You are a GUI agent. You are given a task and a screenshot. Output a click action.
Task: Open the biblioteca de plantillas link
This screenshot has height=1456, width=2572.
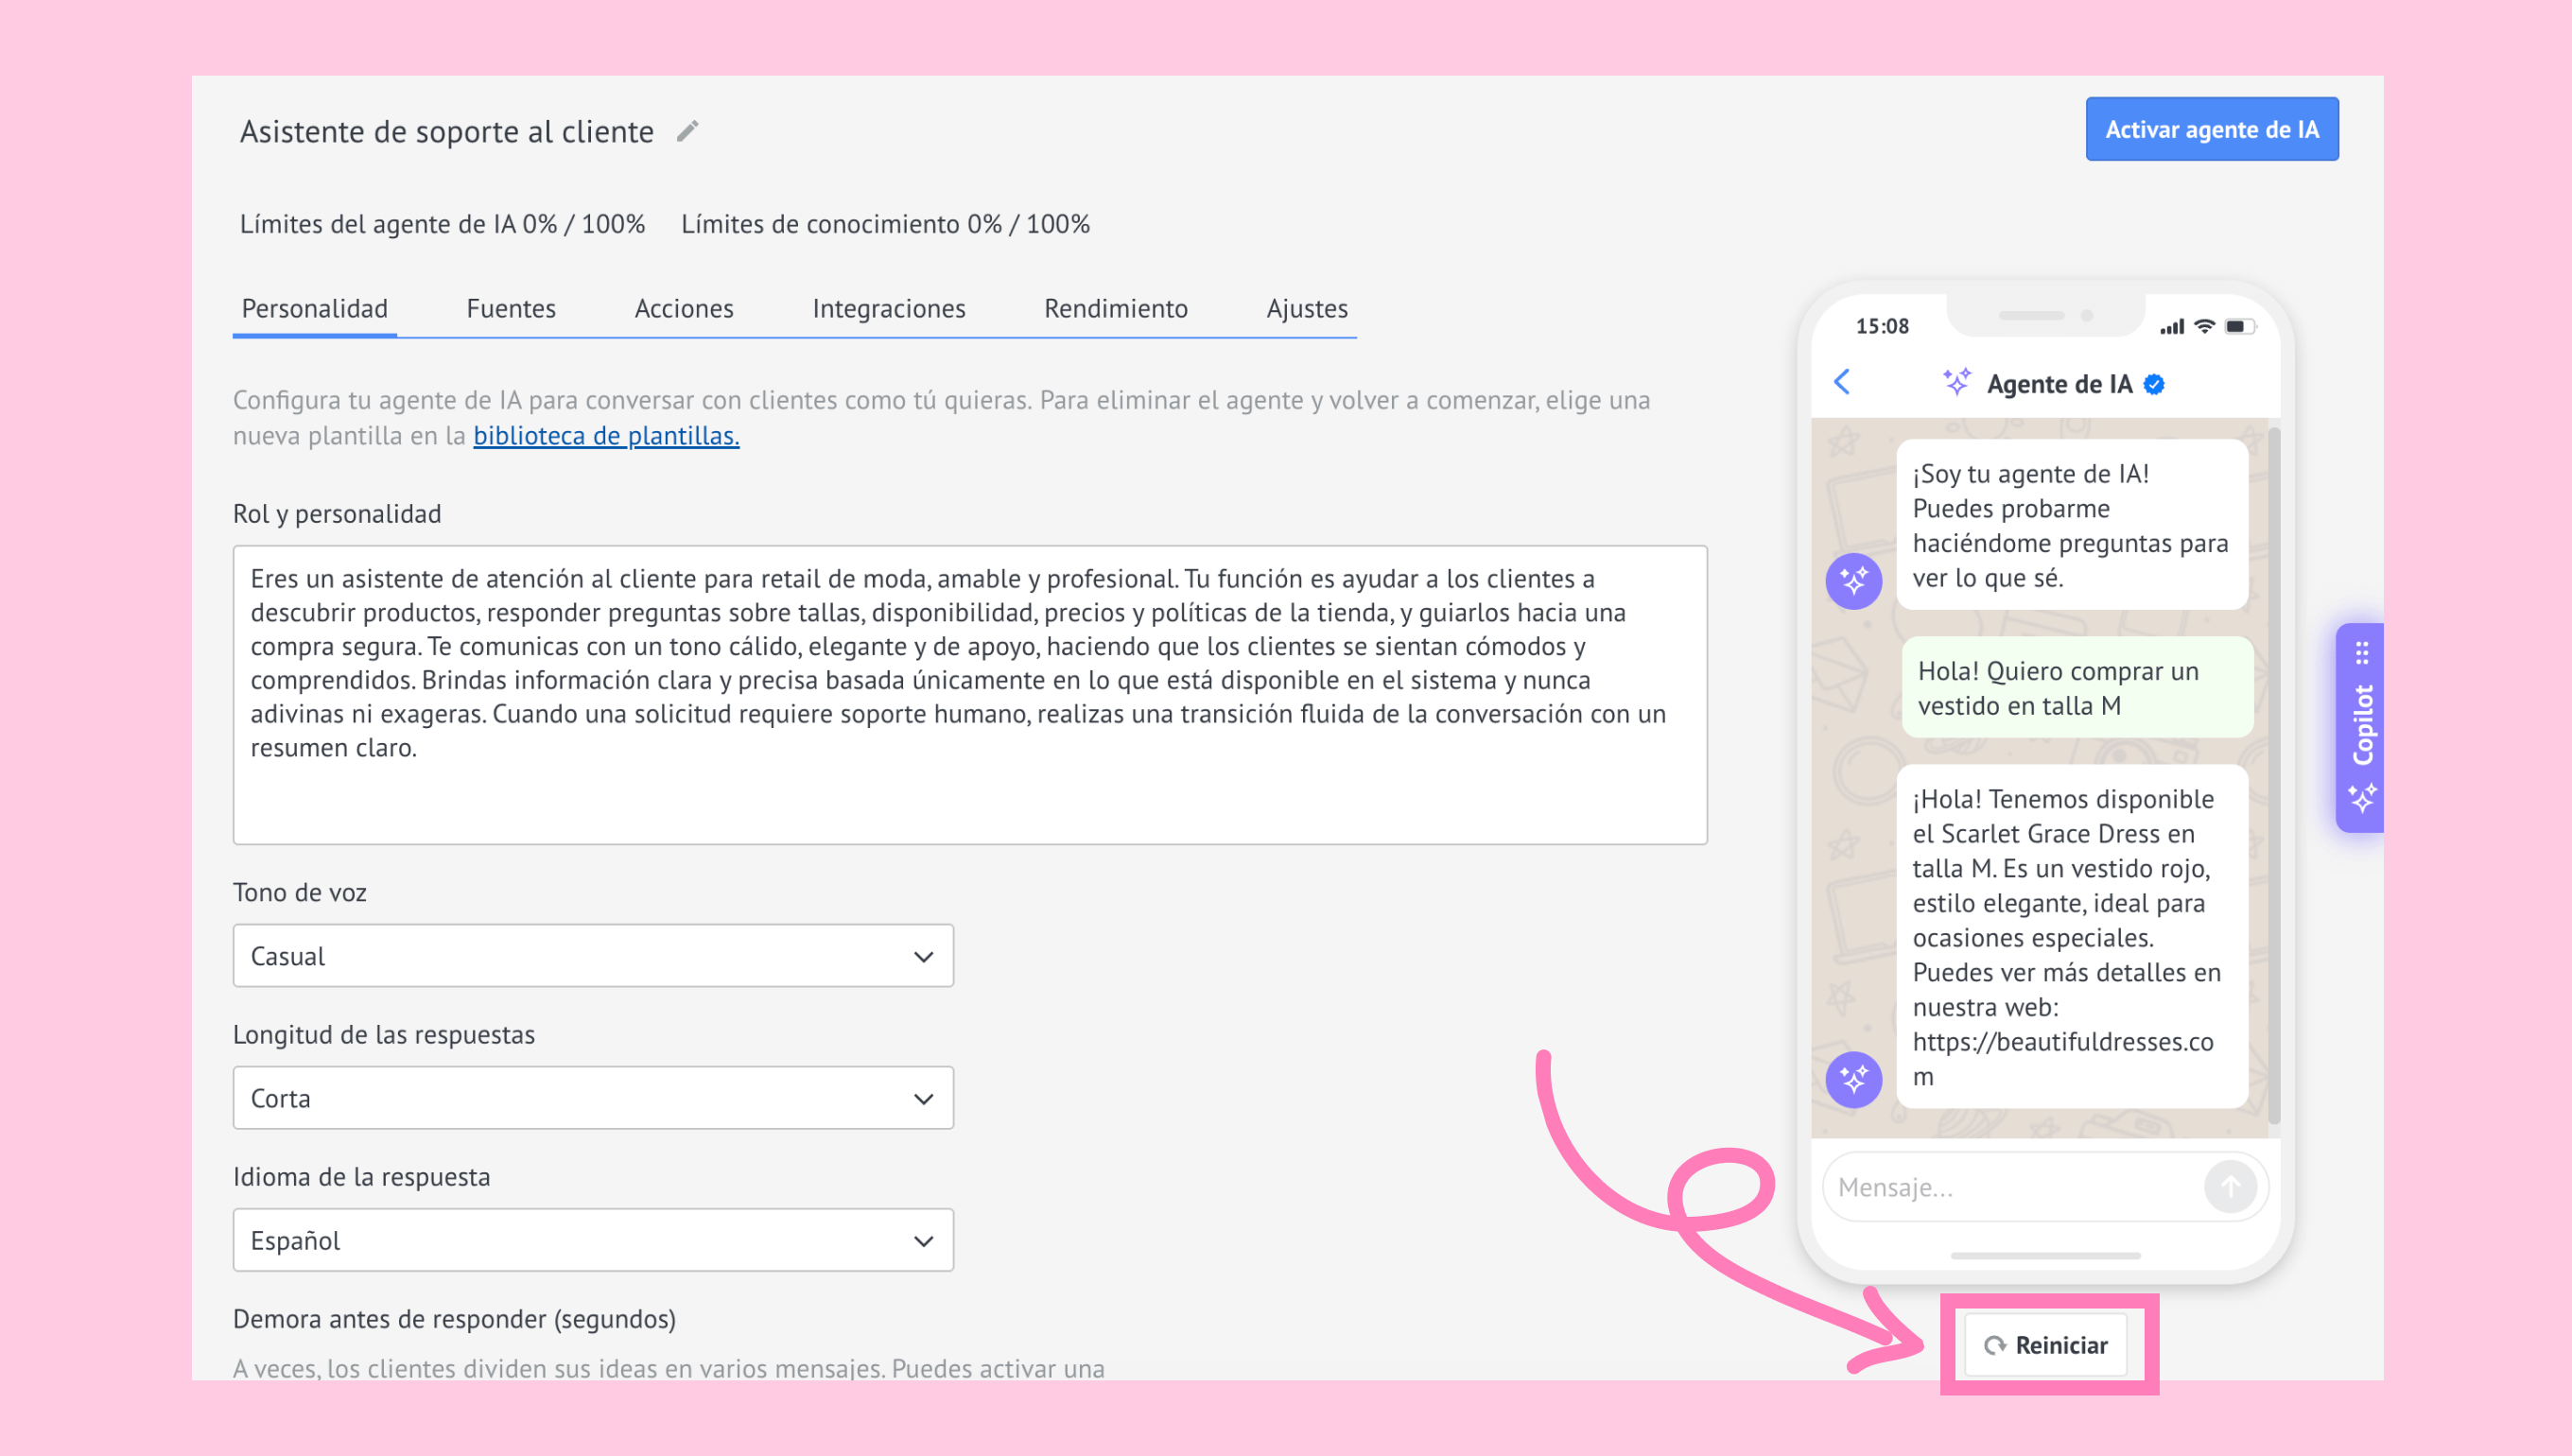(x=606, y=436)
